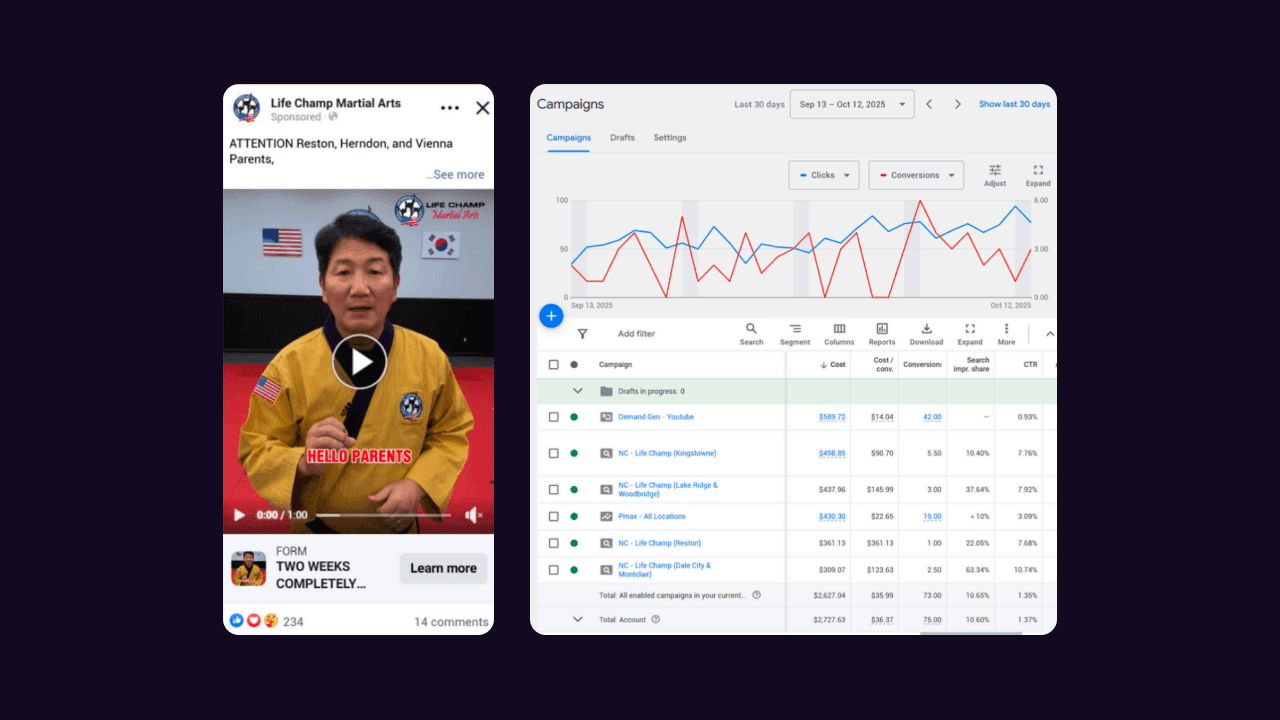Viewport: 1280px width, 720px height.
Task: Click the Download icon
Action: [x=926, y=334]
